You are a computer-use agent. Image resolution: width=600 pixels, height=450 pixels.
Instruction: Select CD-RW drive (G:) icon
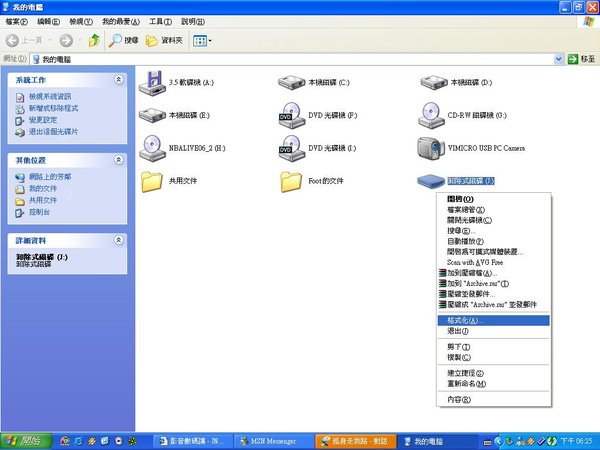(x=431, y=115)
